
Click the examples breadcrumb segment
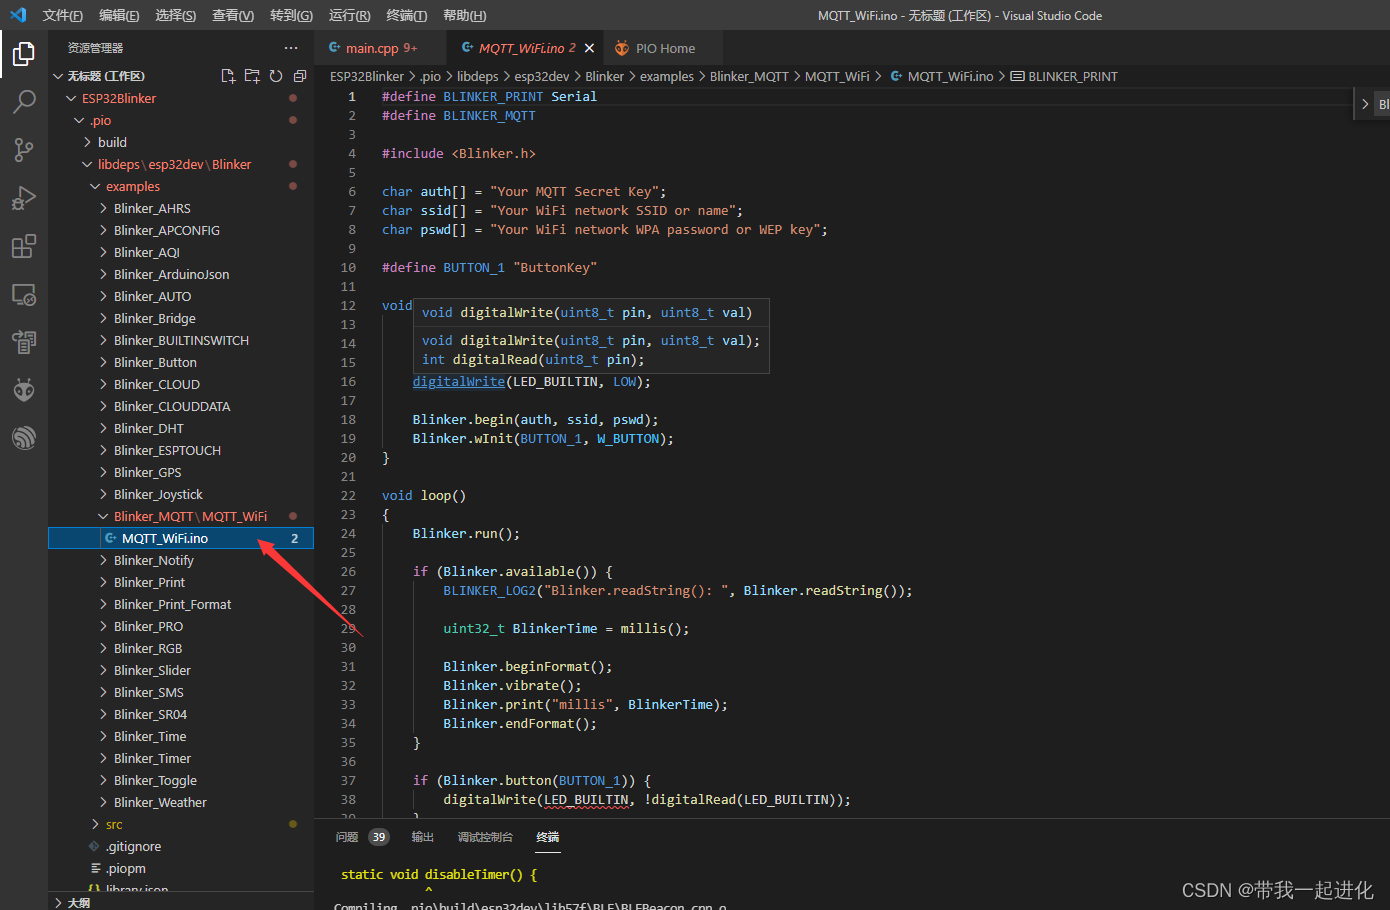[667, 76]
